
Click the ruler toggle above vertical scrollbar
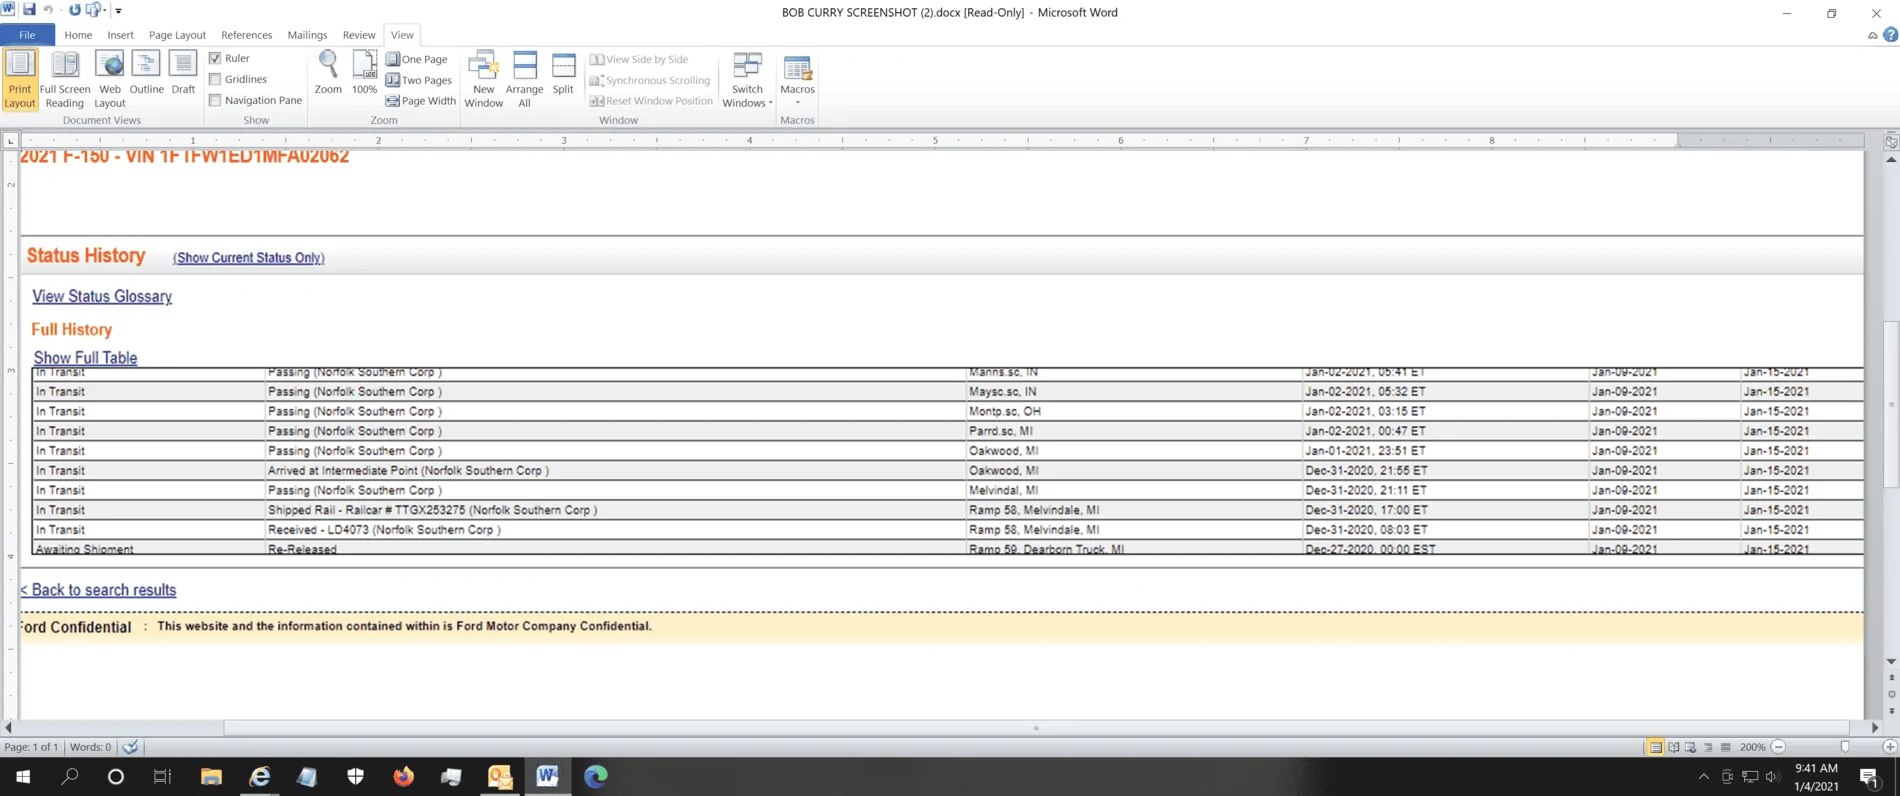point(1891,141)
